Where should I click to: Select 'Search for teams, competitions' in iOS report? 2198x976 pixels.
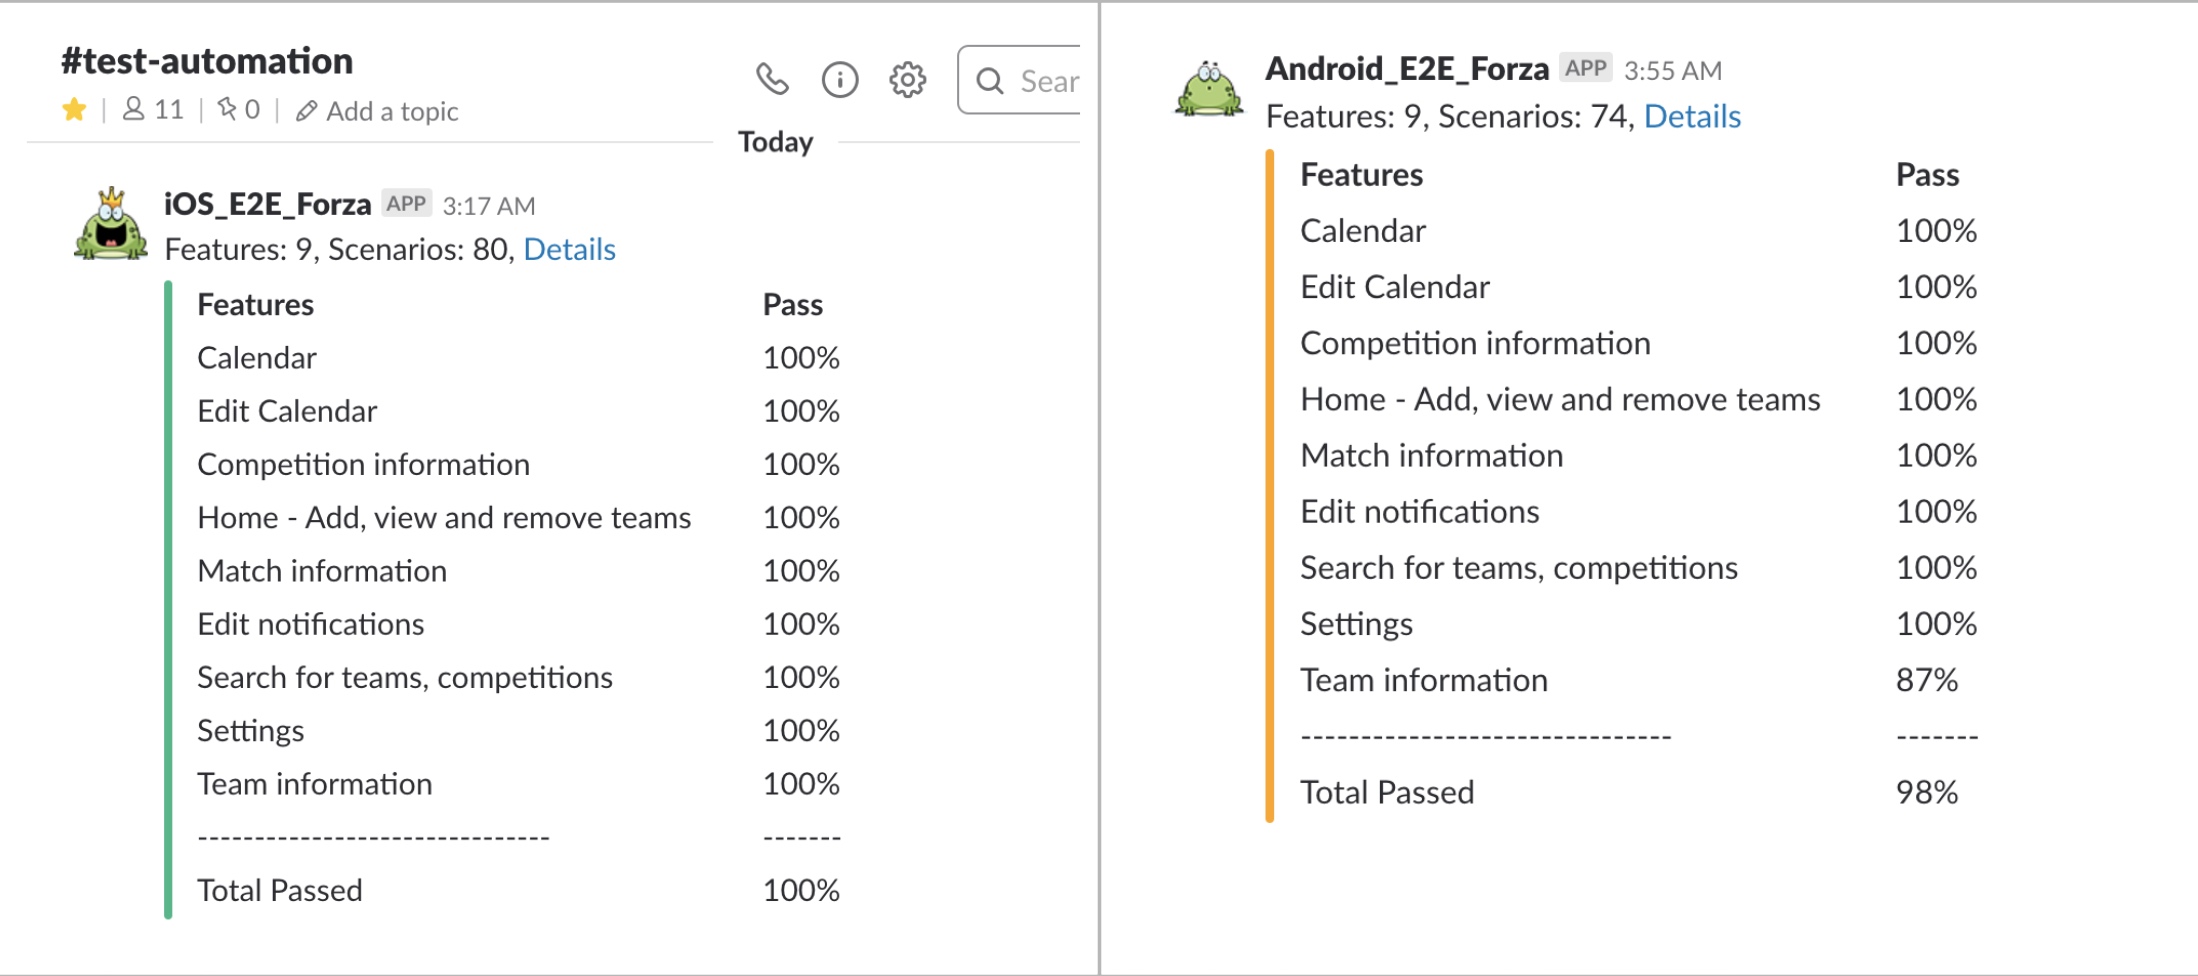[405, 678]
